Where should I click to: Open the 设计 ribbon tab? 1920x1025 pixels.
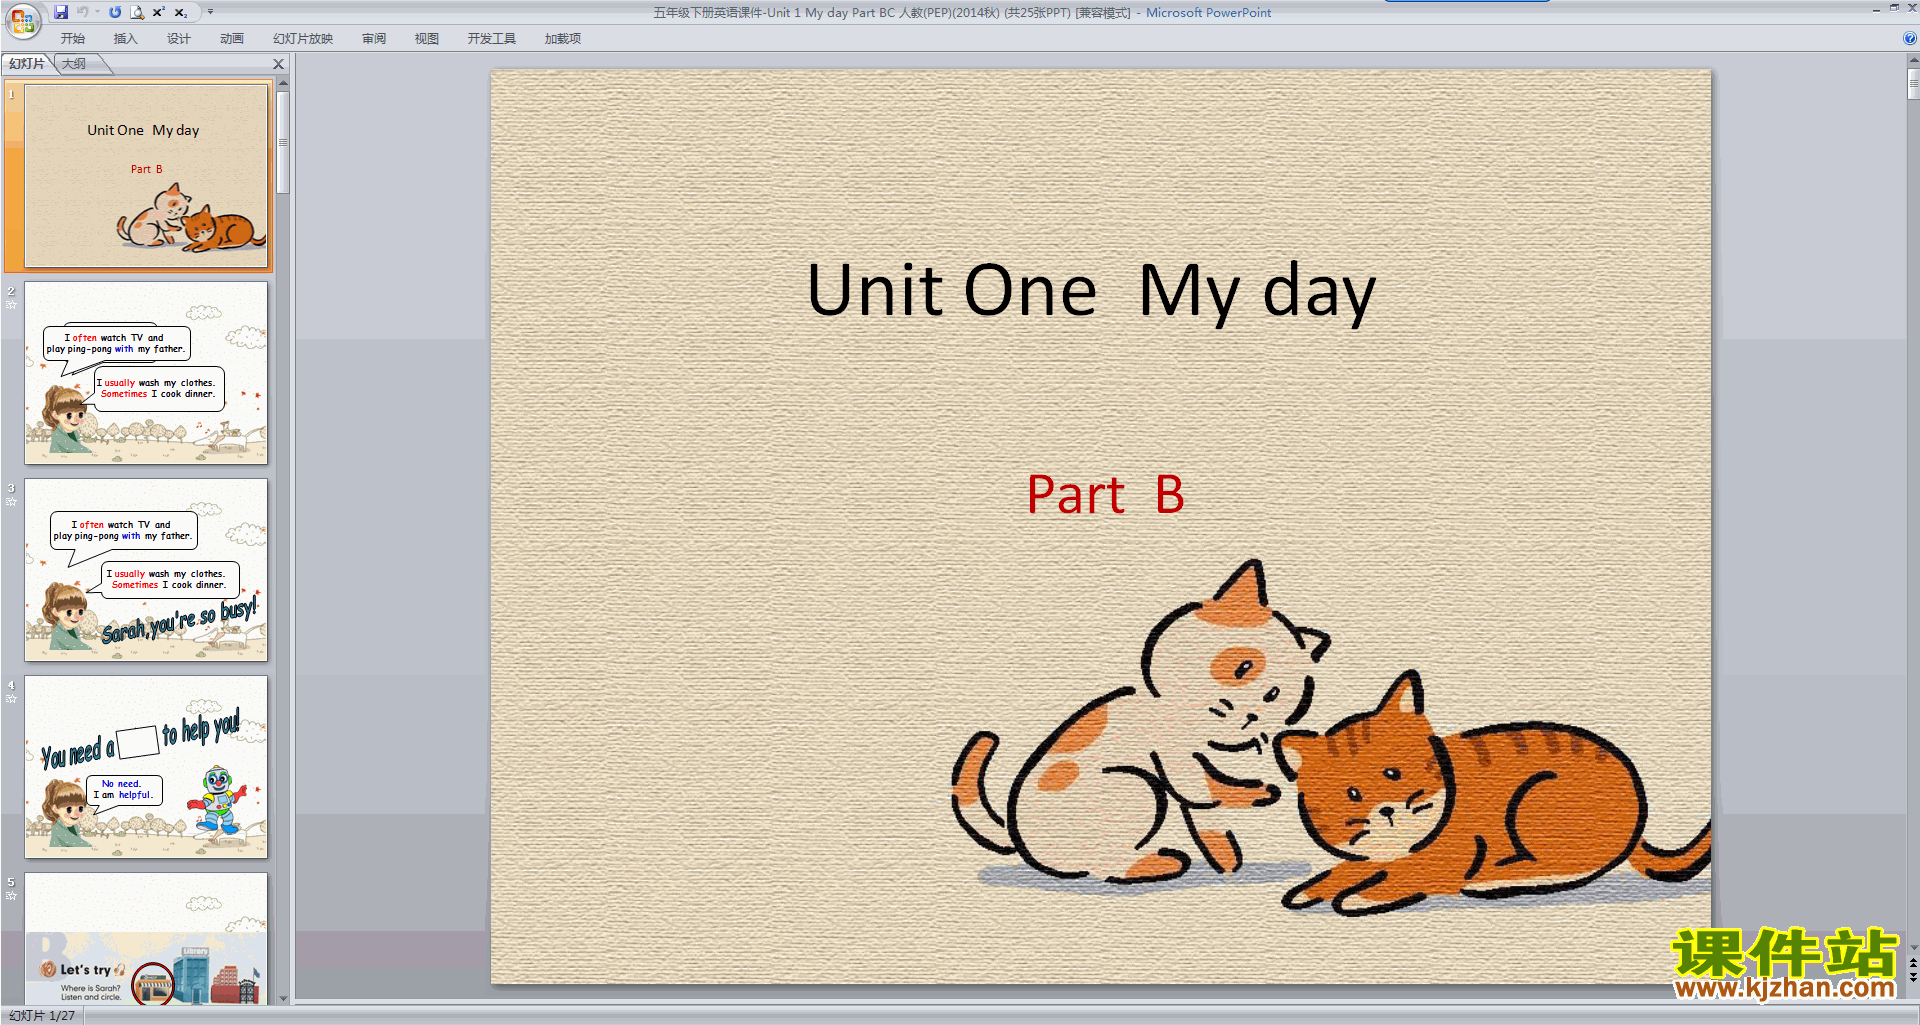178,39
